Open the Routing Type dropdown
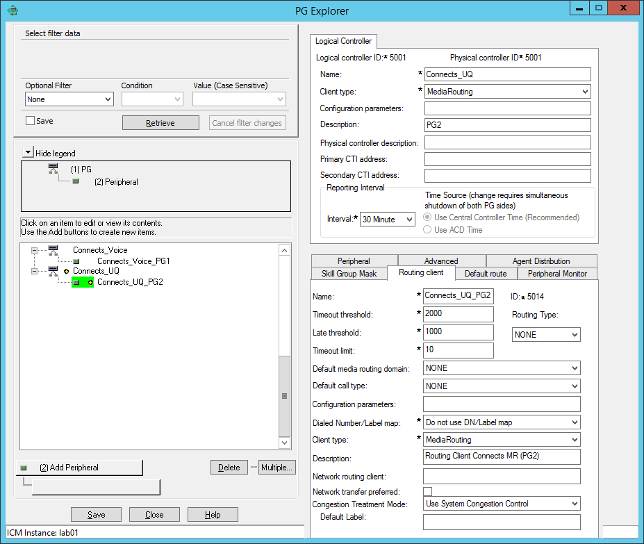This screenshot has width=644, height=544. pos(575,335)
